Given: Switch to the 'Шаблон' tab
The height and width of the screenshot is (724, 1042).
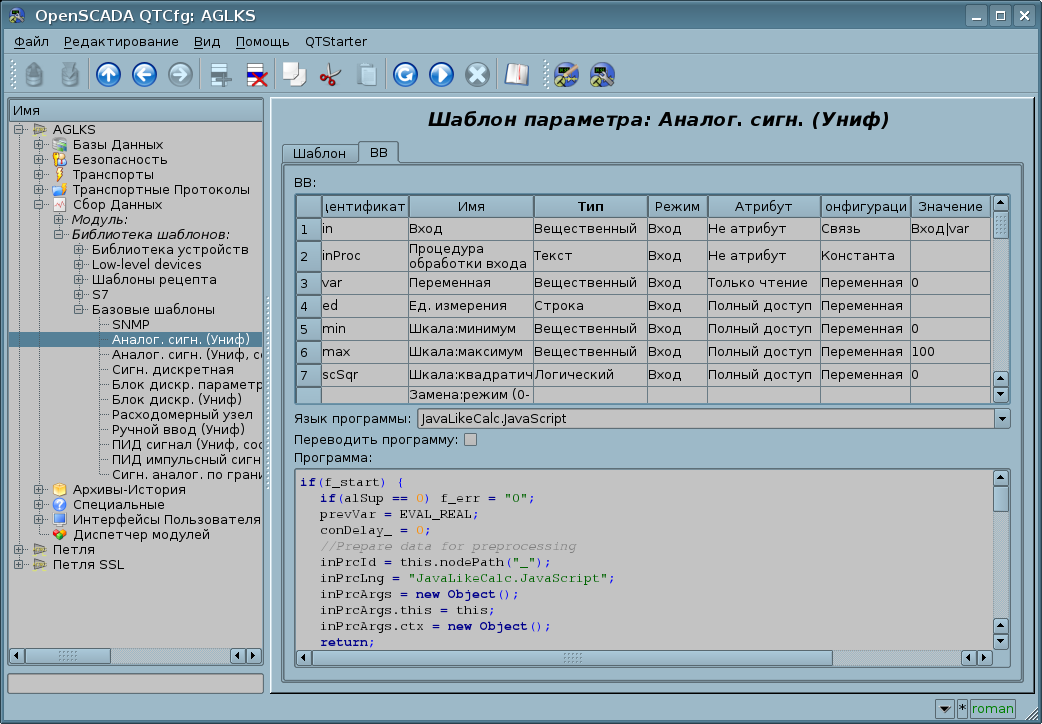Looking at the screenshot, I should click(319, 153).
